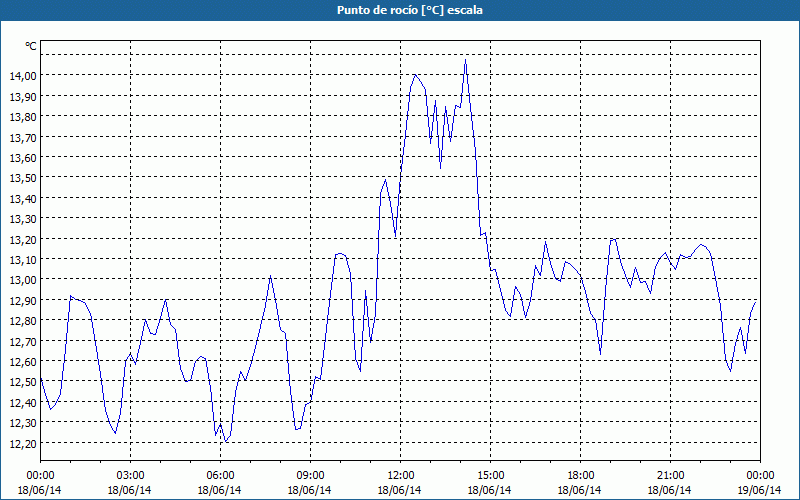Pick the 15:00 time label
Image resolution: width=800 pixels, height=500 pixels.
(x=490, y=476)
